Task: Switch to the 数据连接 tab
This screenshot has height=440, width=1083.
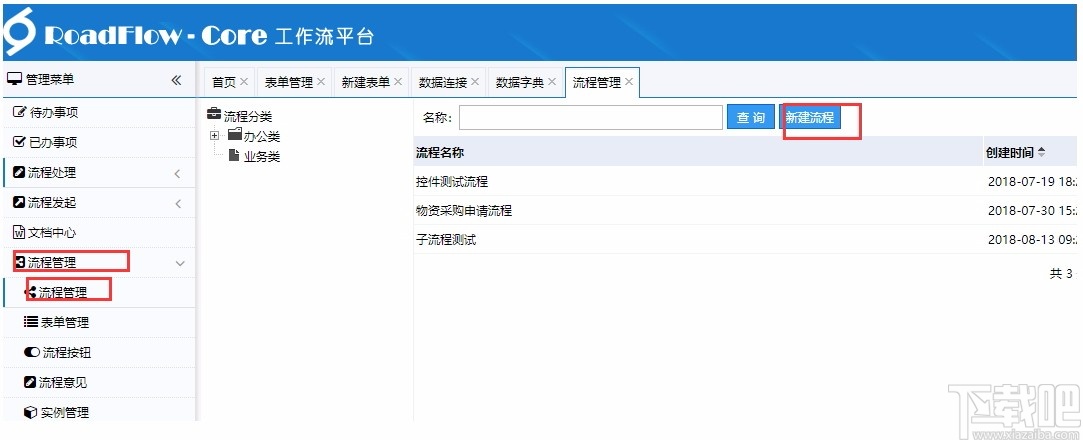Action: (x=443, y=83)
